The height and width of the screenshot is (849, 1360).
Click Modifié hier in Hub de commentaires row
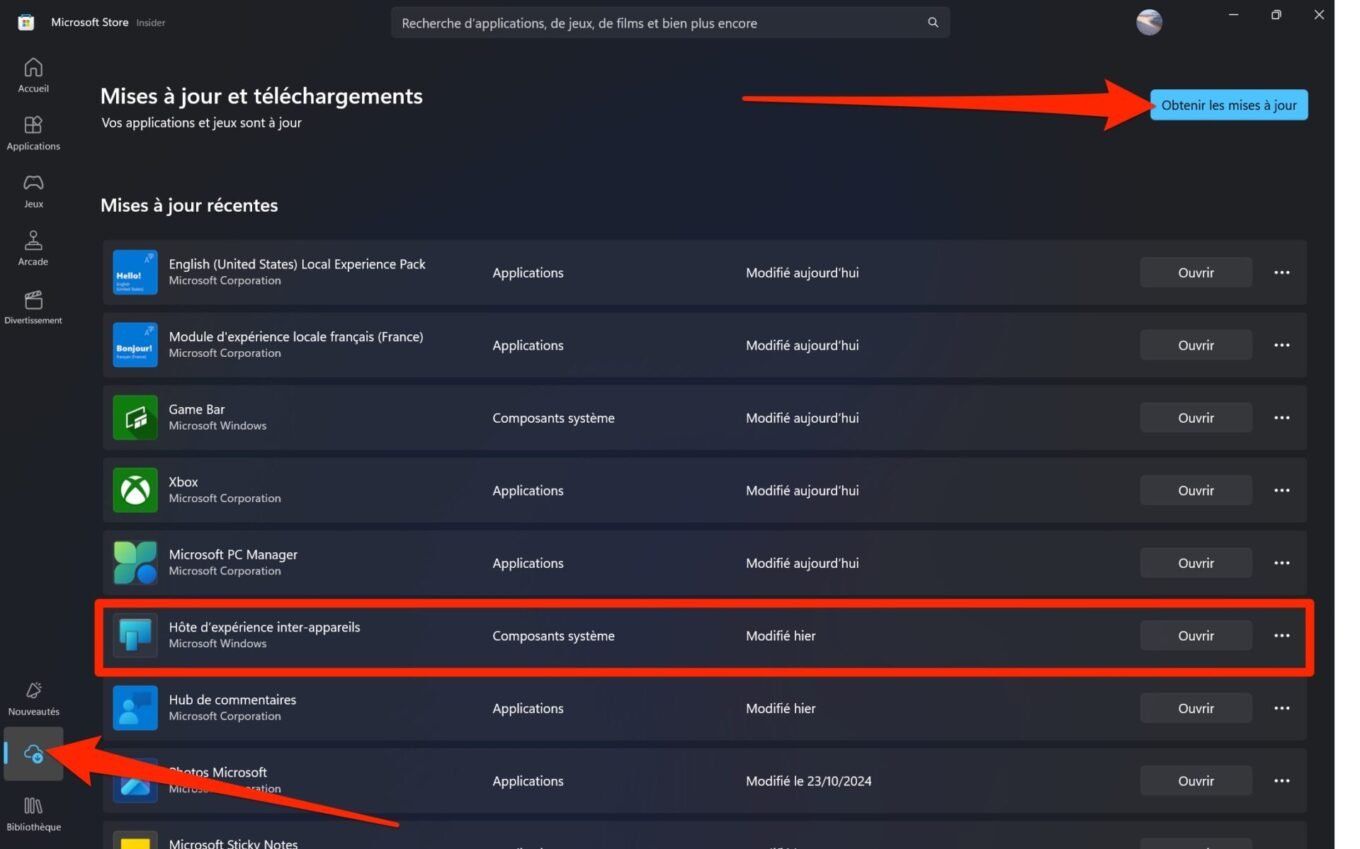[x=780, y=708]
